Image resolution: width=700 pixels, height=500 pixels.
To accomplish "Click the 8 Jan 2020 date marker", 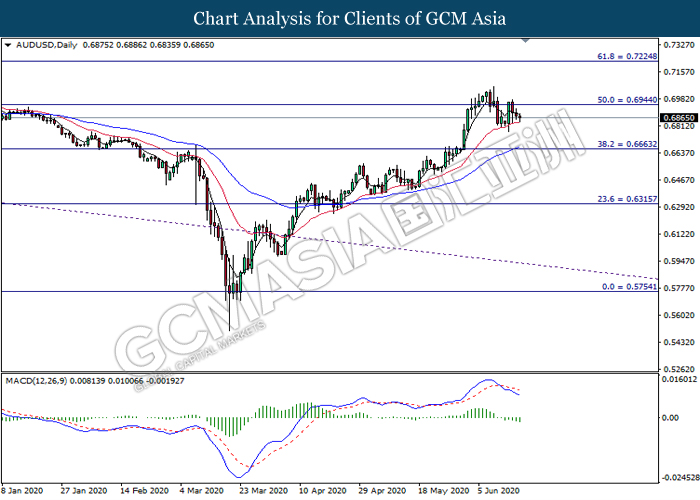I will [x=21, y=491].
